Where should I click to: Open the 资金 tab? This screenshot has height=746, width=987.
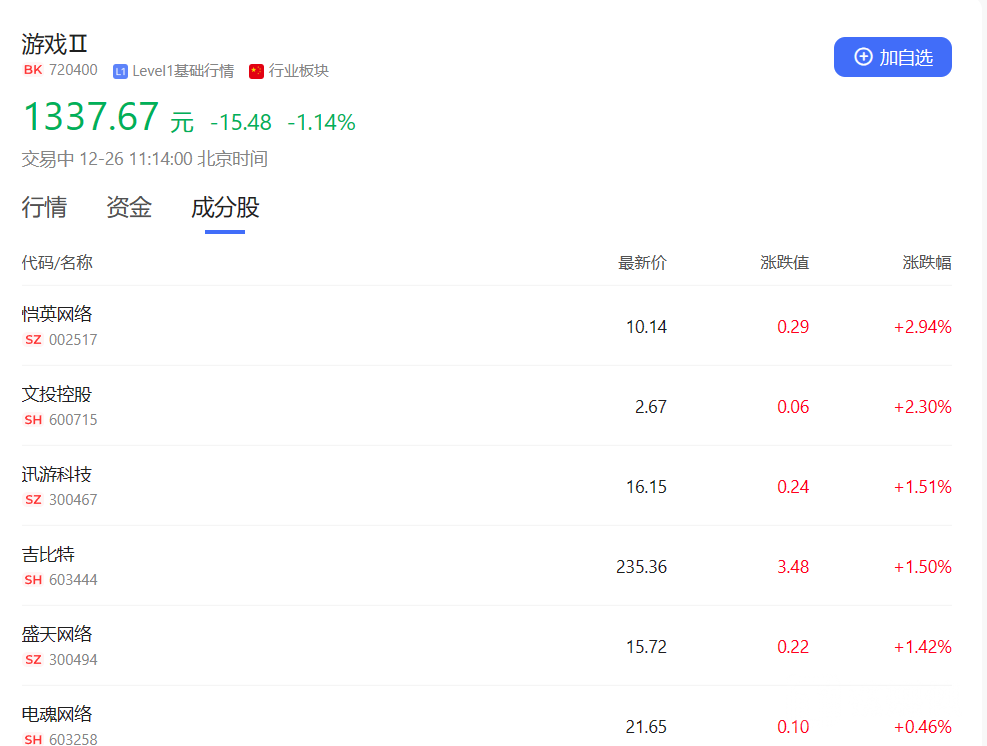point(129,208)
